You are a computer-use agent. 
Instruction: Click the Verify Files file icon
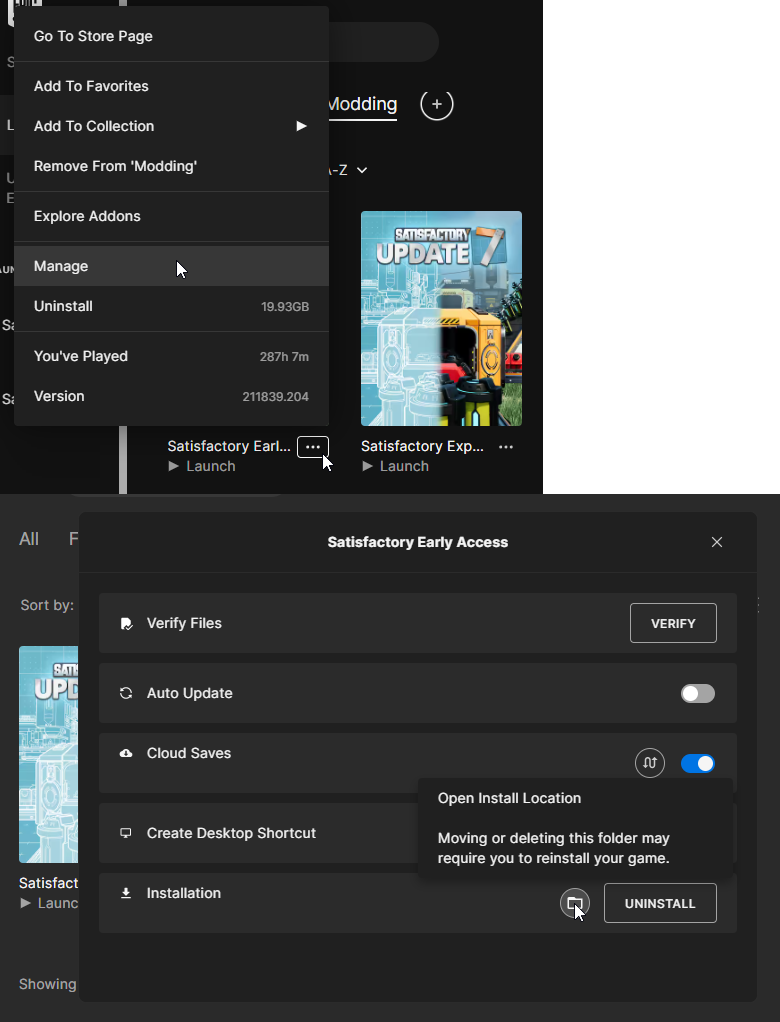126,624
